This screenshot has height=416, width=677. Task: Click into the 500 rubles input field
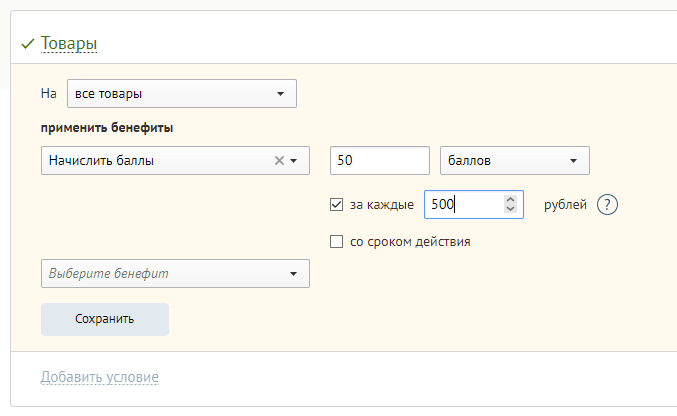(x=464, y=204)
